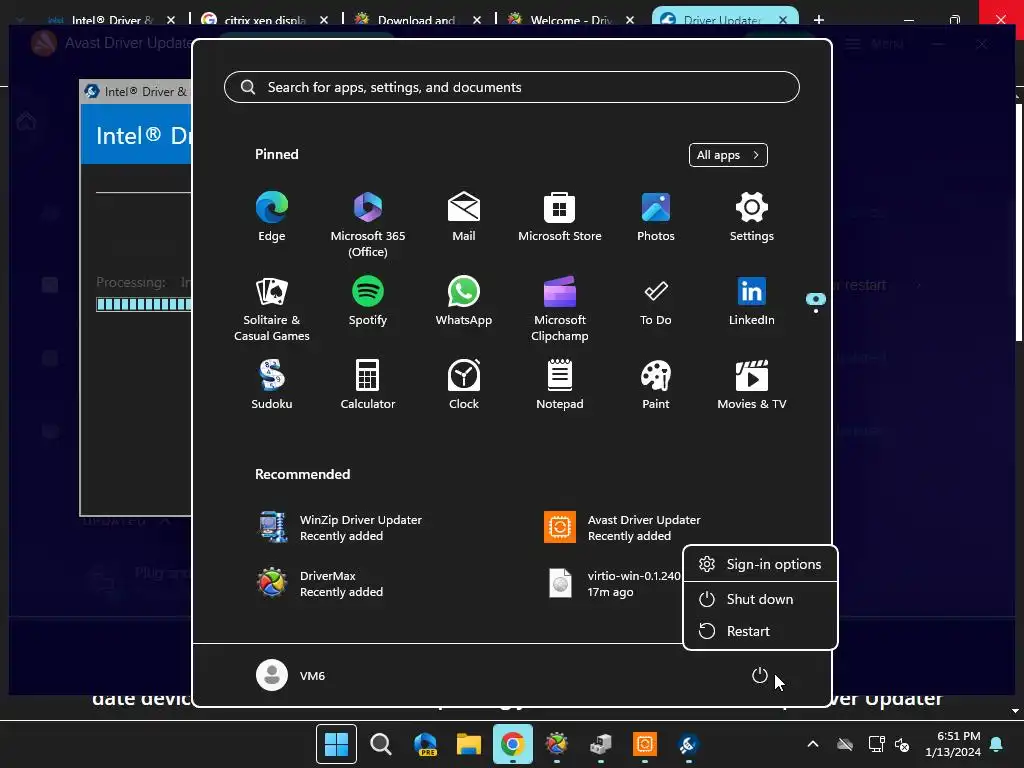Switch to the citrix xen display browser tab
This screenshot has width=1024, height=768.
[264, 20]
